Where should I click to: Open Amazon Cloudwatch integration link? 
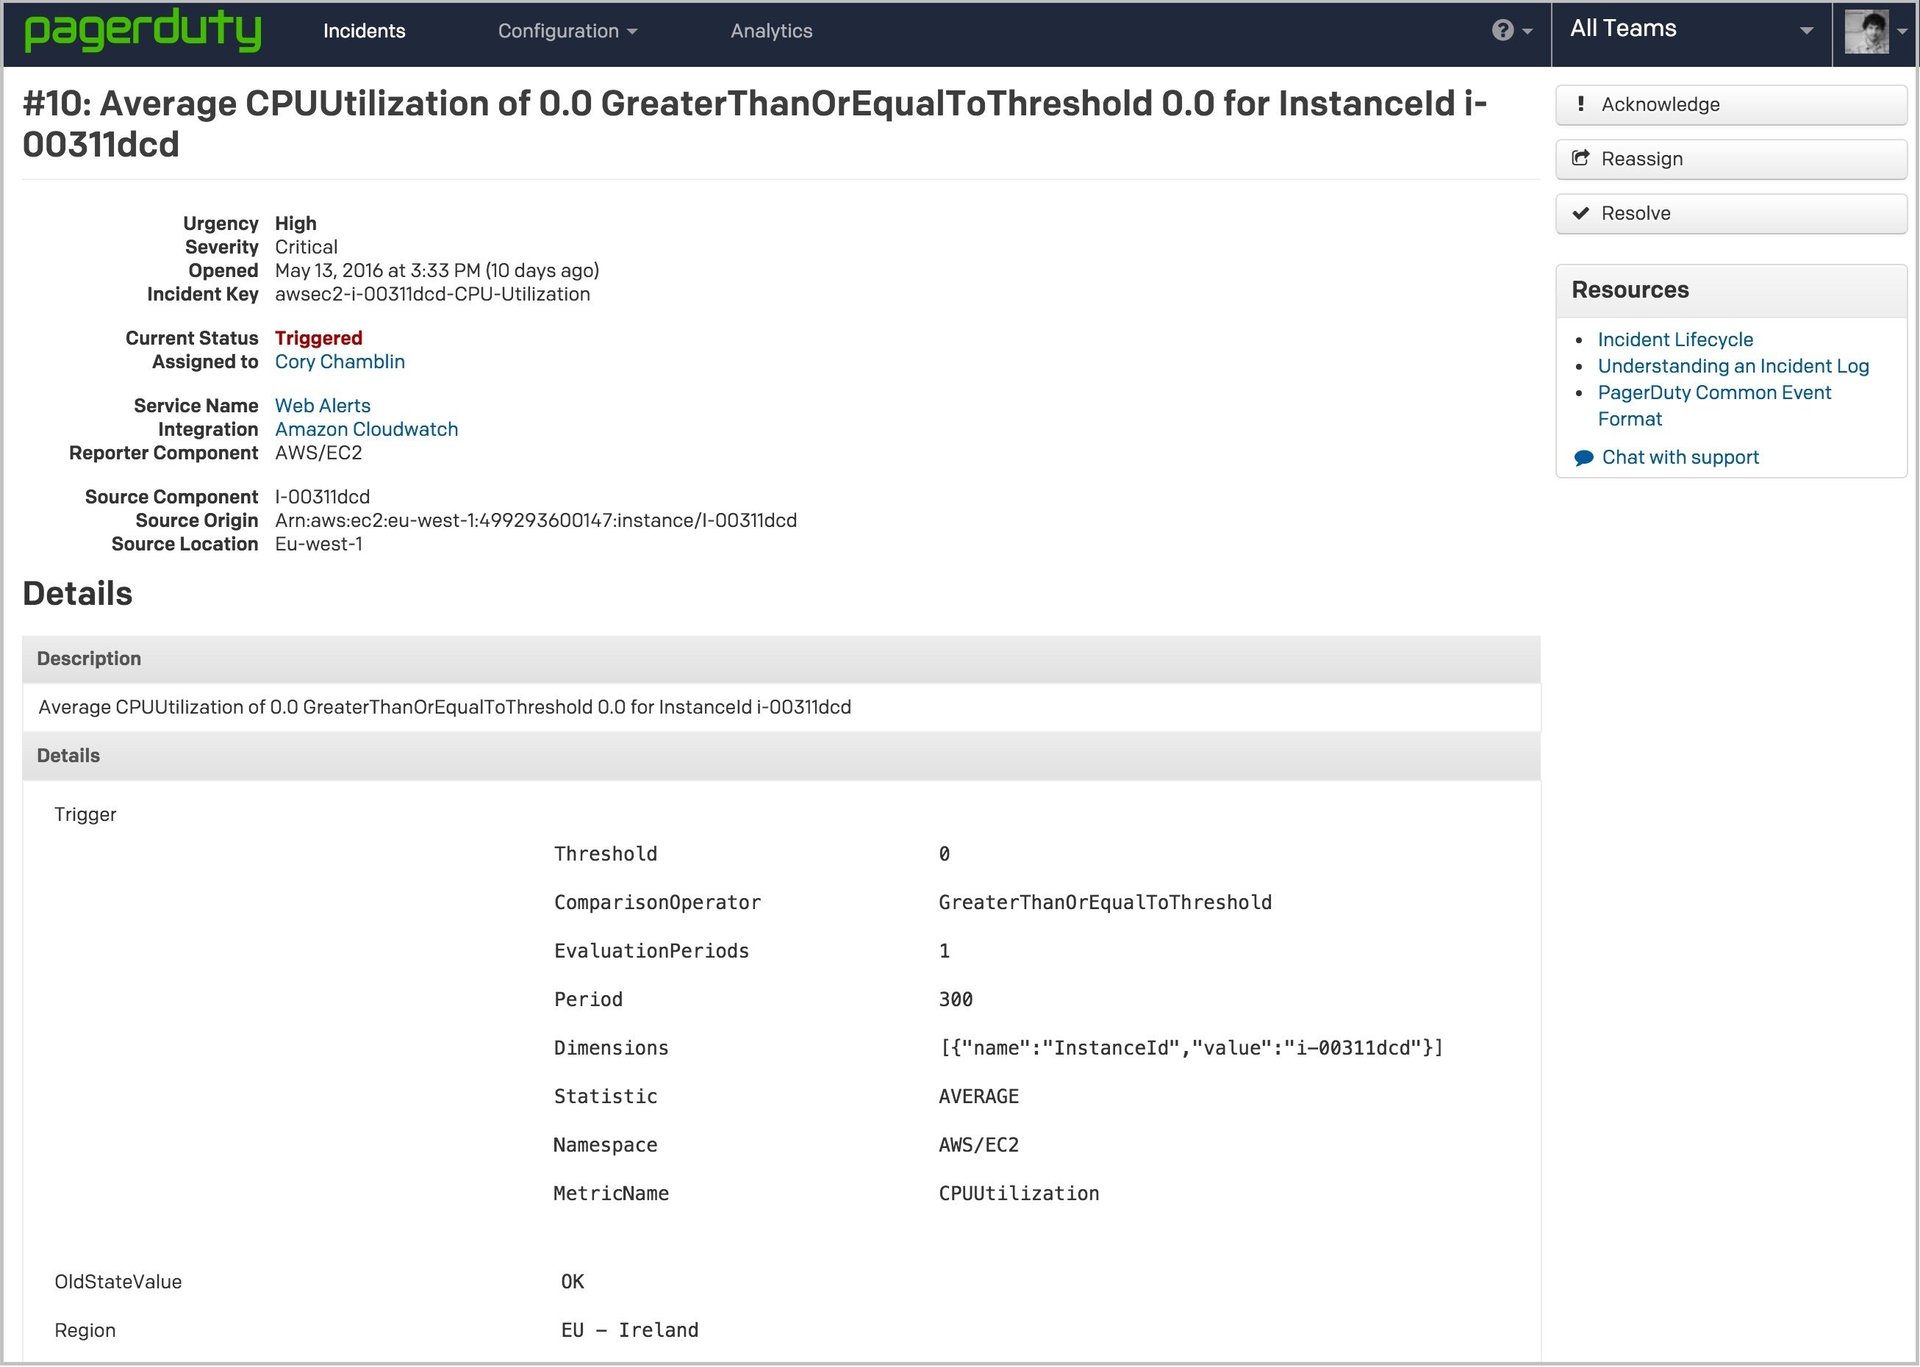[x=366, y=429]
